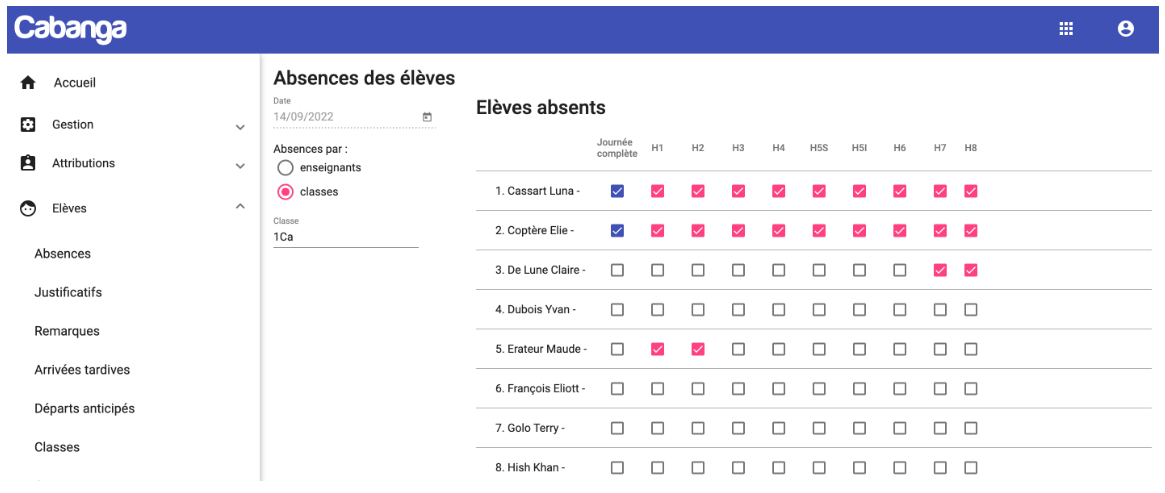Open the apps grid icon
The width and height of the screenshot is (1165, 493).
(x=1065, y=29)
